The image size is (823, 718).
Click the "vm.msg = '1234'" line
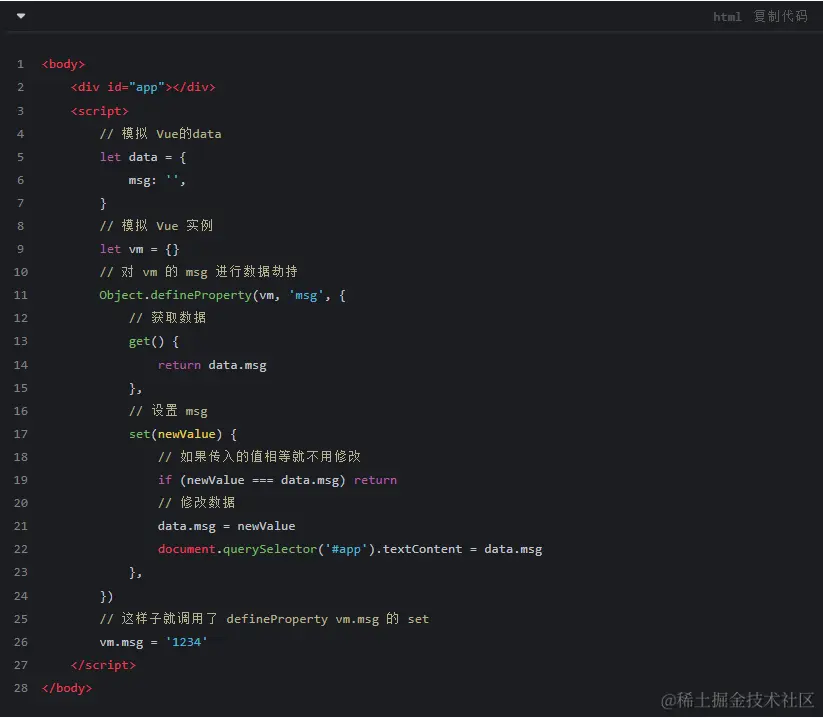[153, 642]
